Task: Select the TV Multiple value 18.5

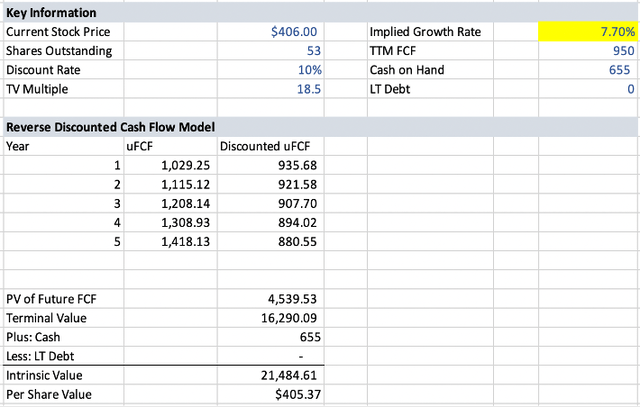Action: tap(307, 88)
